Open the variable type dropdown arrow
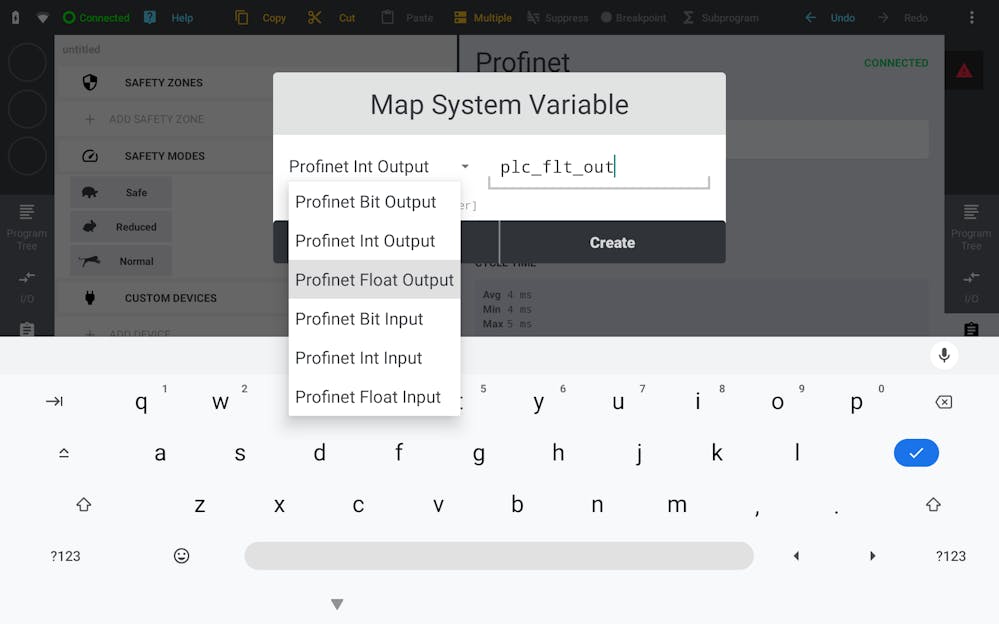Screen dimensions: 999x624 465,166
